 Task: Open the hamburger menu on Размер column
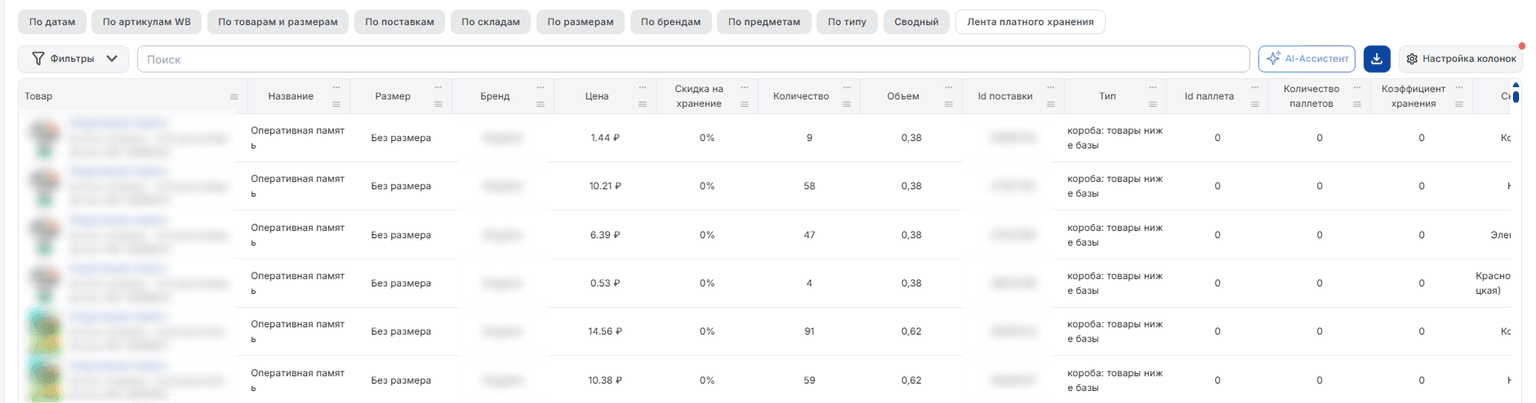click(x=438, y=104)
